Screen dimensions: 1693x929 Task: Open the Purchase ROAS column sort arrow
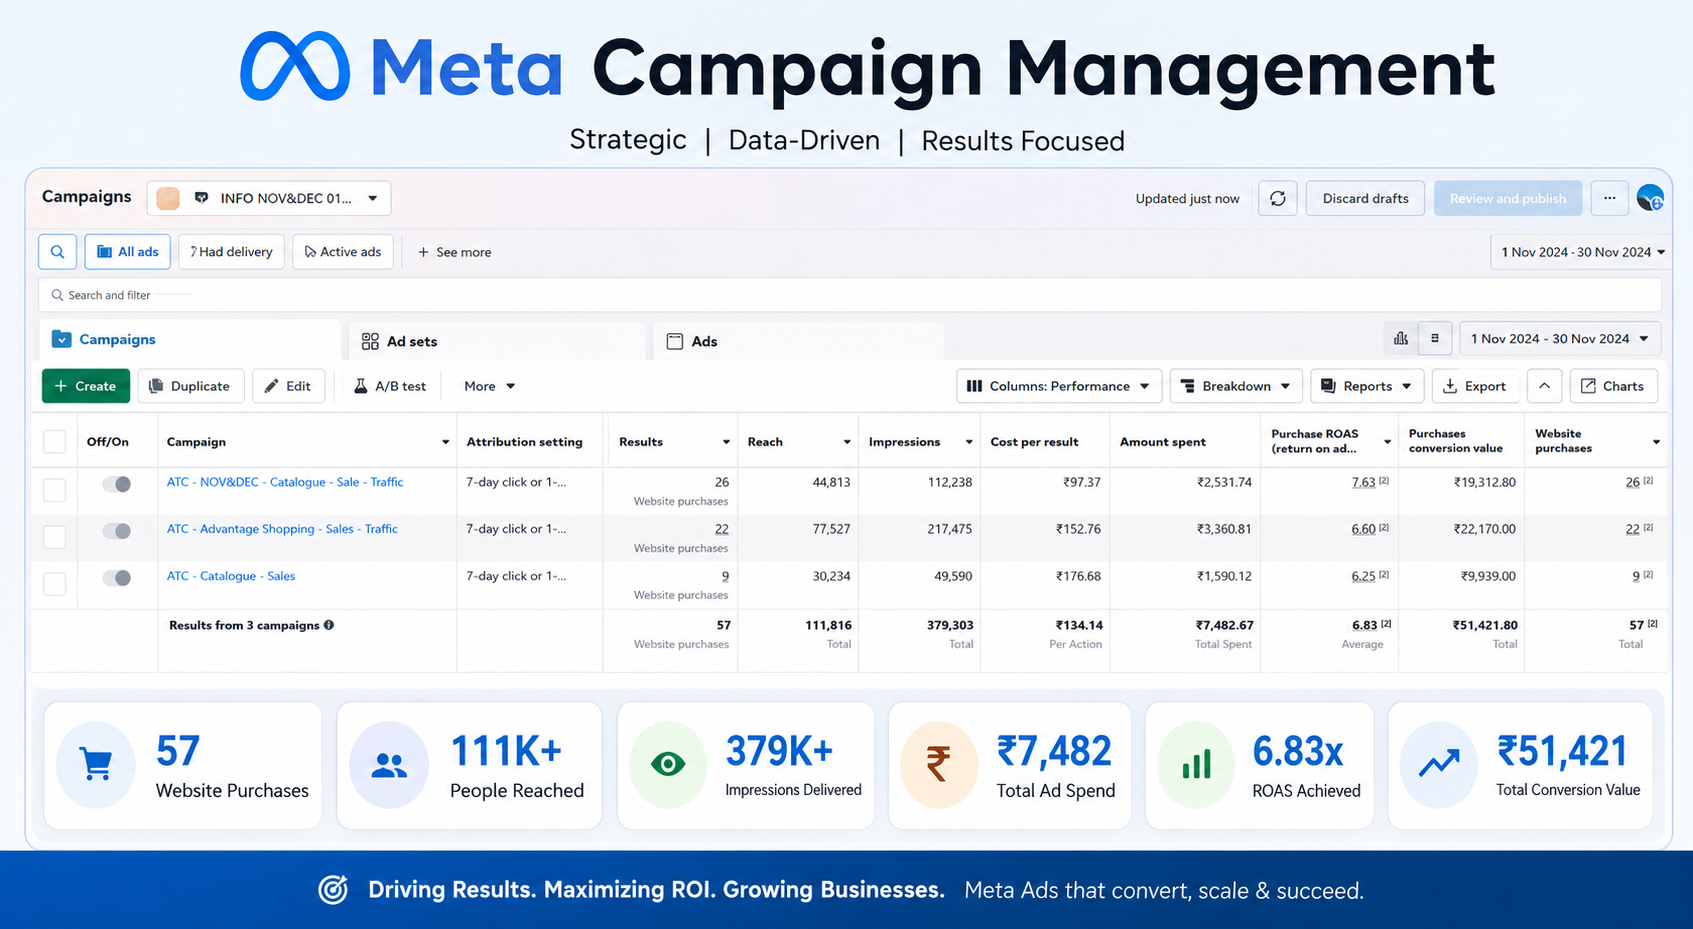(1387, 442)
